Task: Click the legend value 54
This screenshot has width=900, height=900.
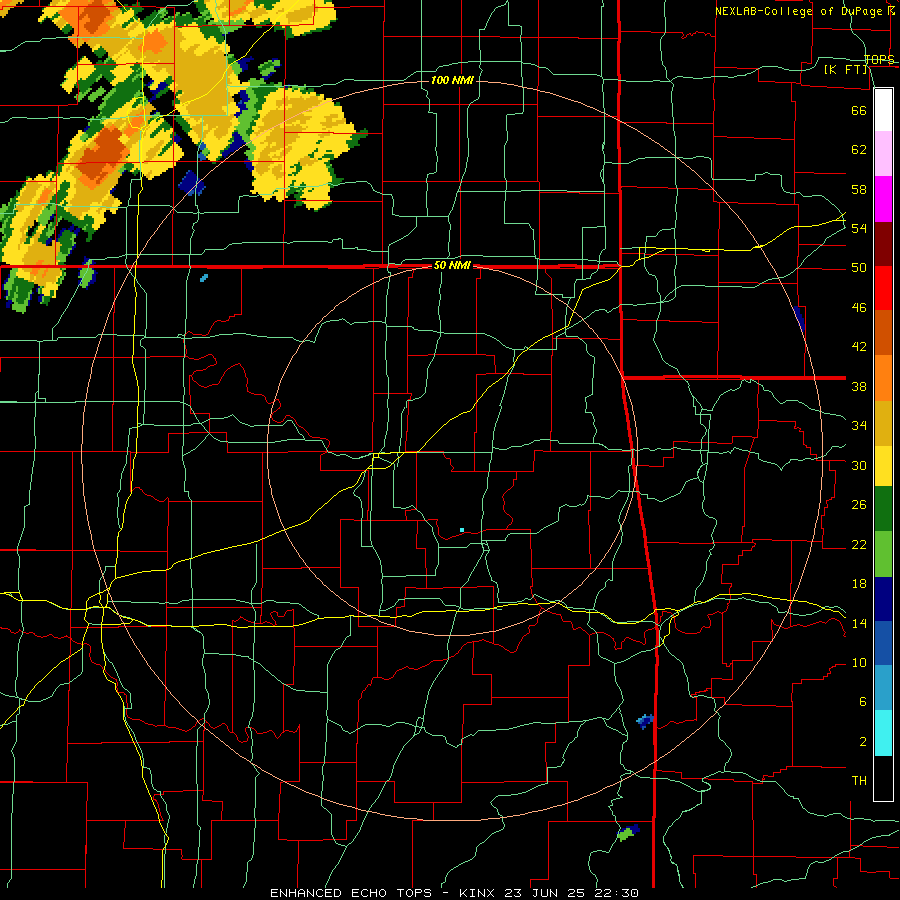Action: [x=859, y=228]
